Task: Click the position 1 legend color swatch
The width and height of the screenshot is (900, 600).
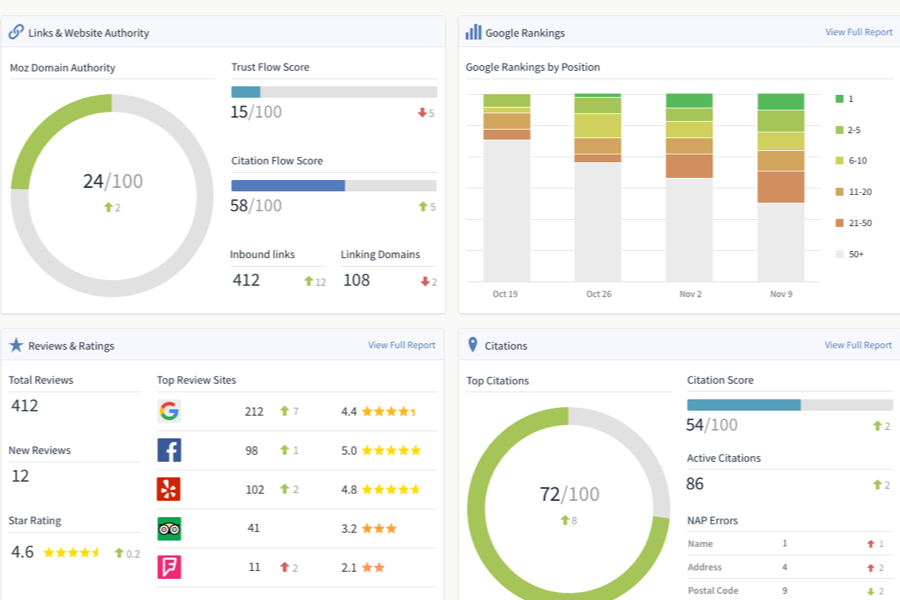Action: (839, 99)
